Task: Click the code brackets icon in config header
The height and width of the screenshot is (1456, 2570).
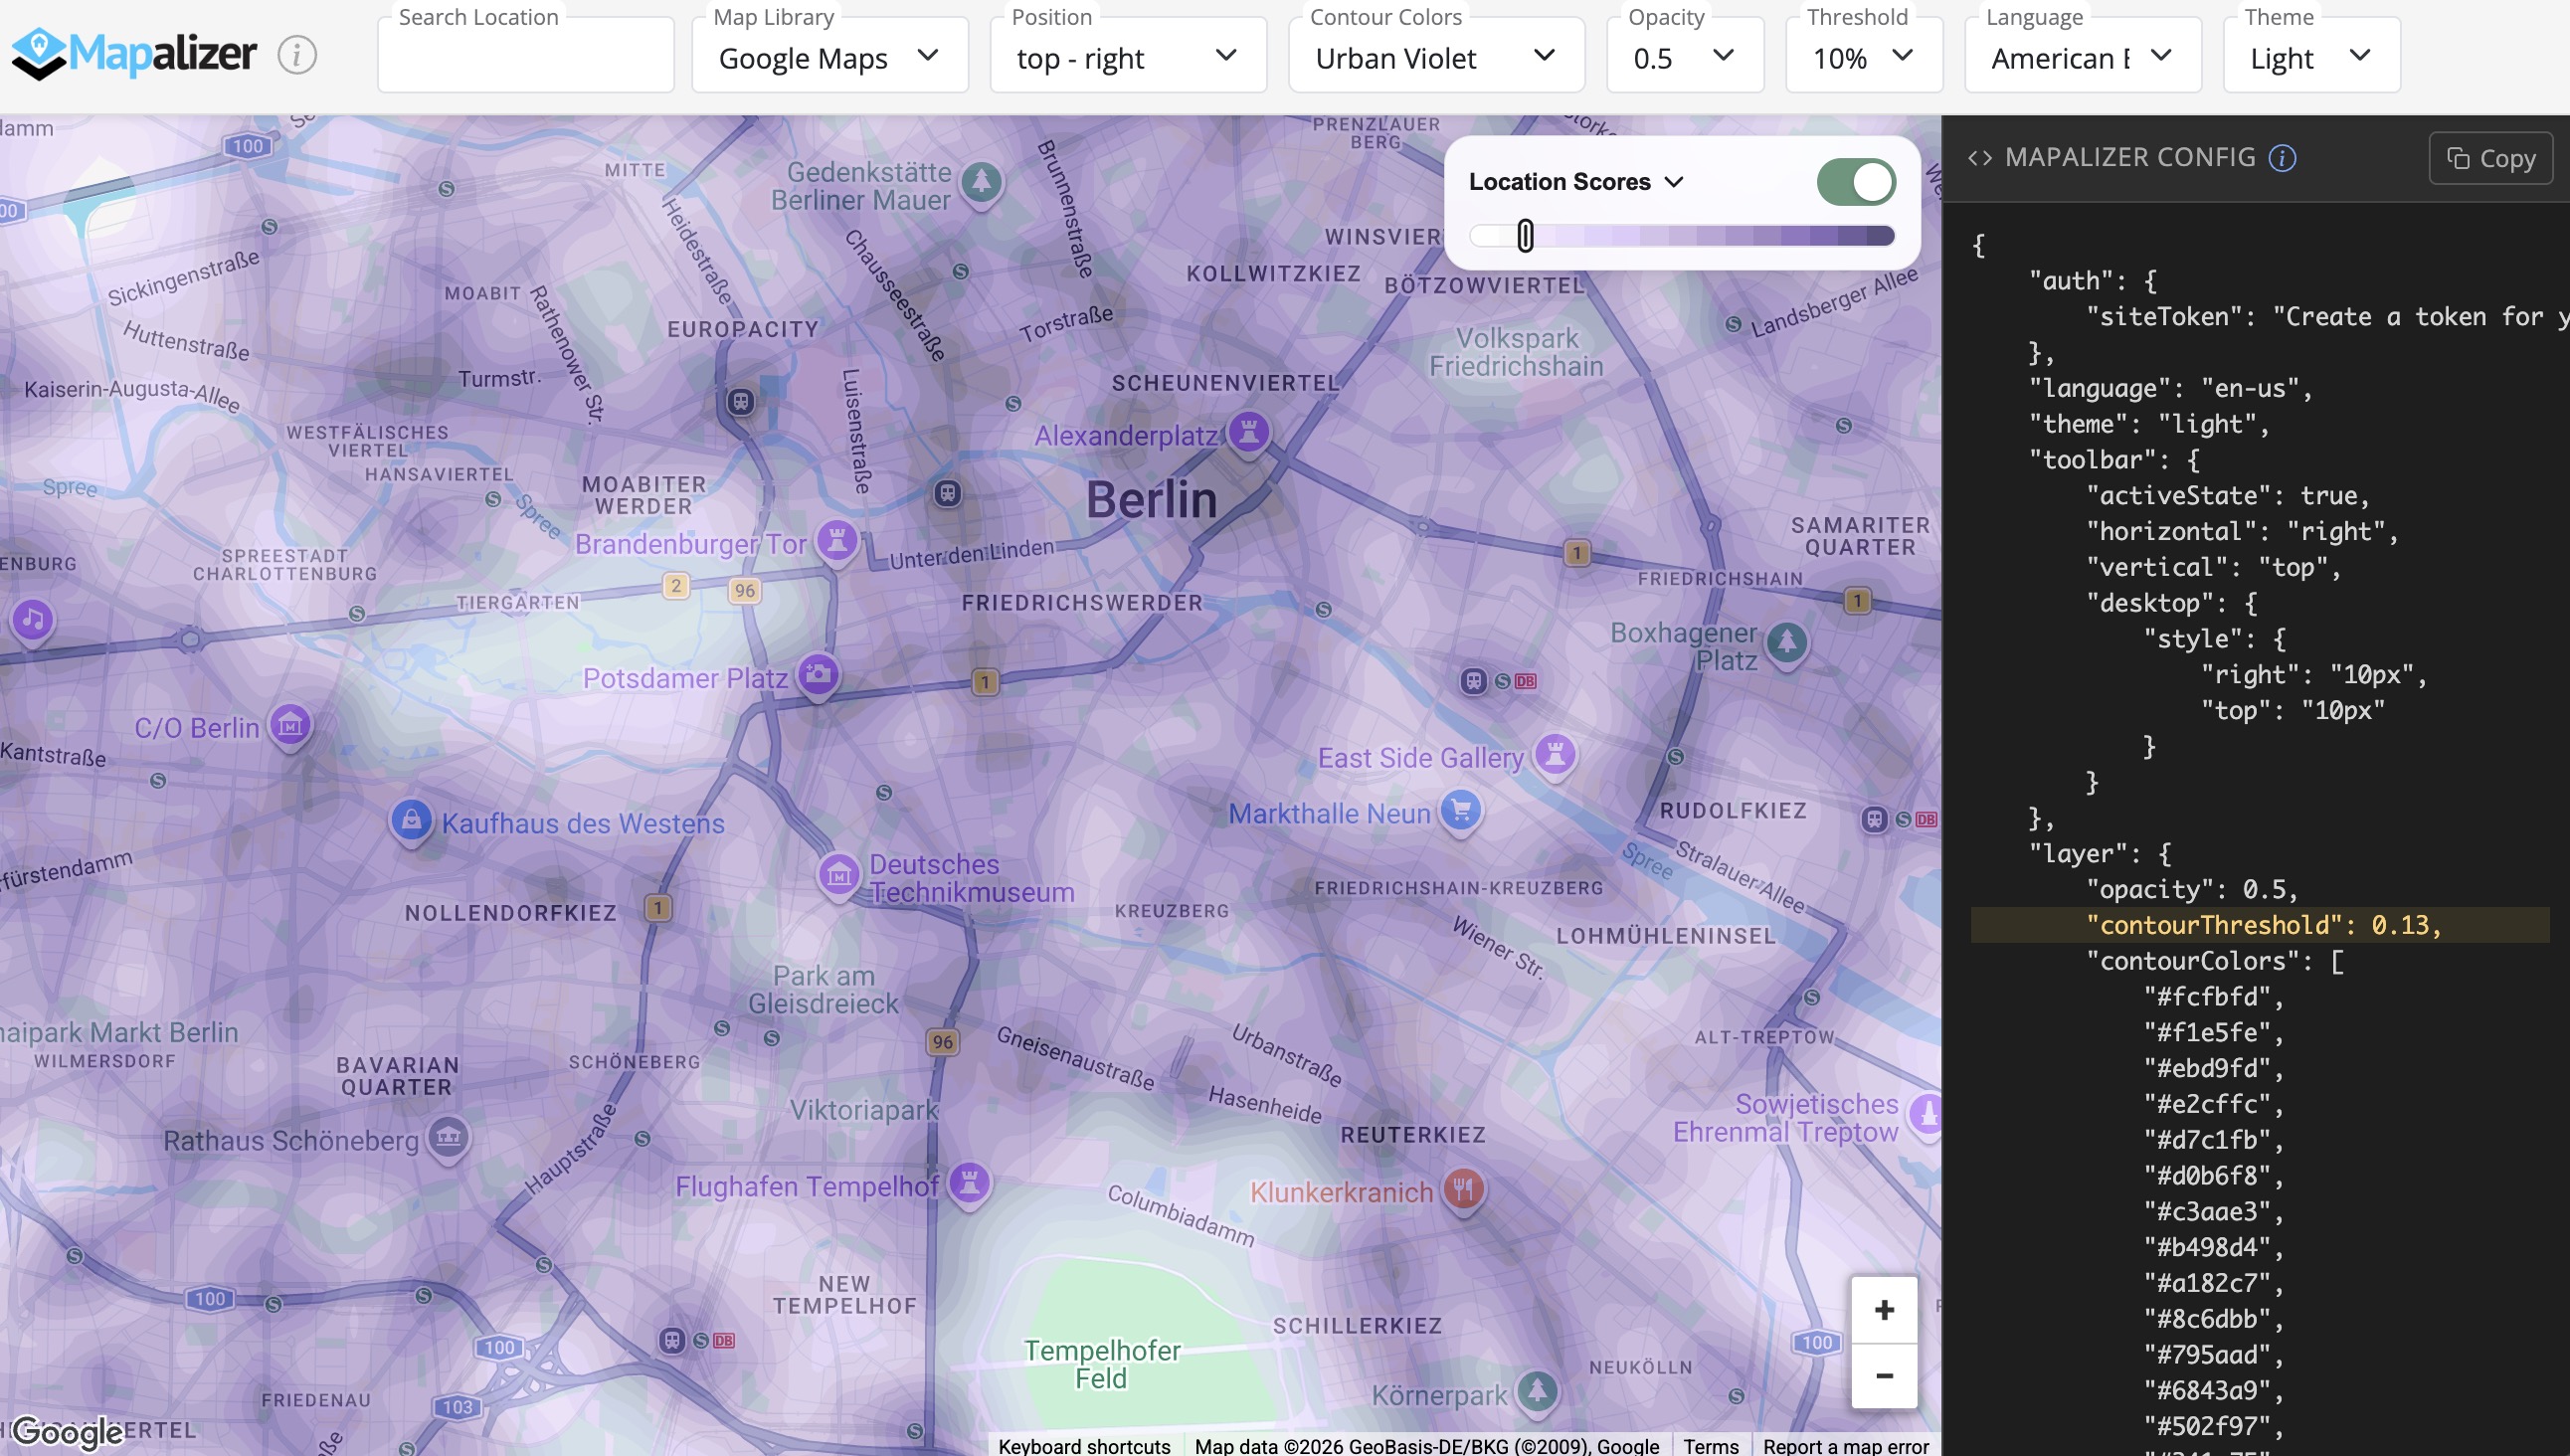Action: point(1980,158)
